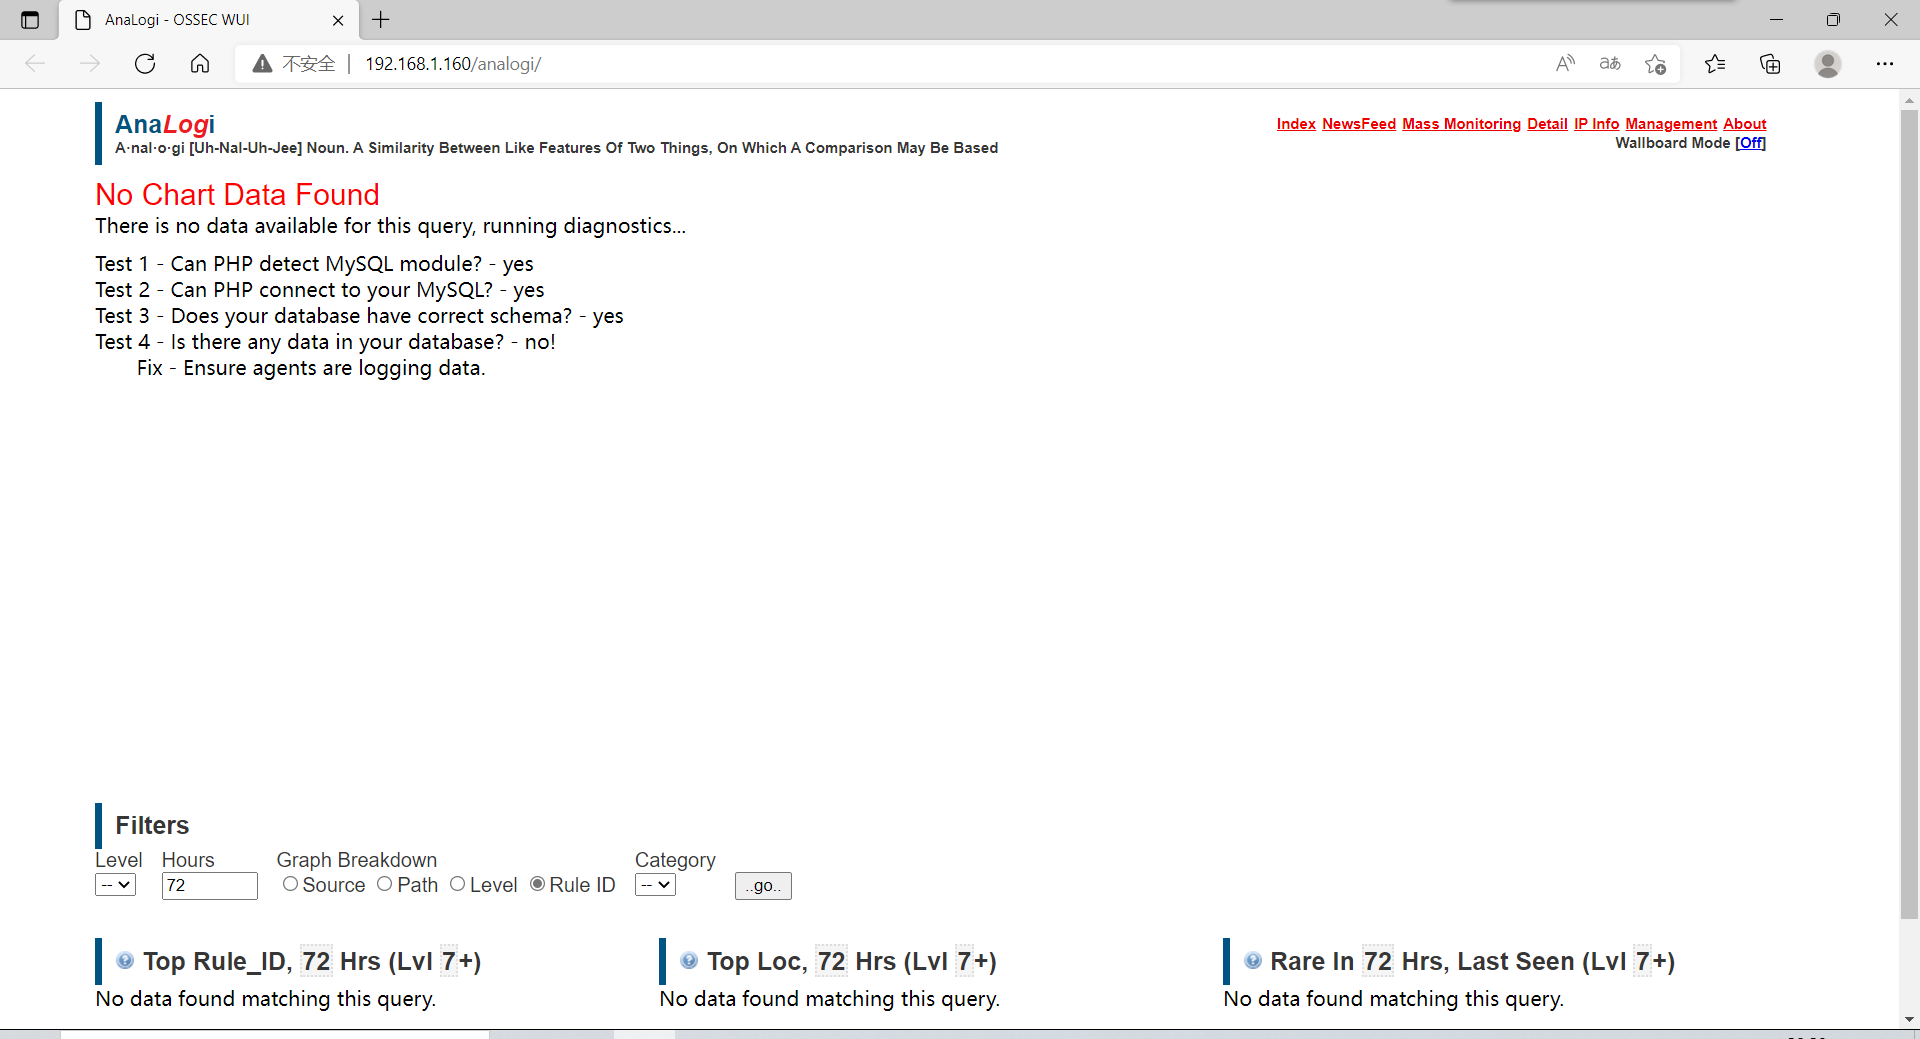Click the browser forward arrow
The image size is (1920, 1039).
(x=90, y=64)
